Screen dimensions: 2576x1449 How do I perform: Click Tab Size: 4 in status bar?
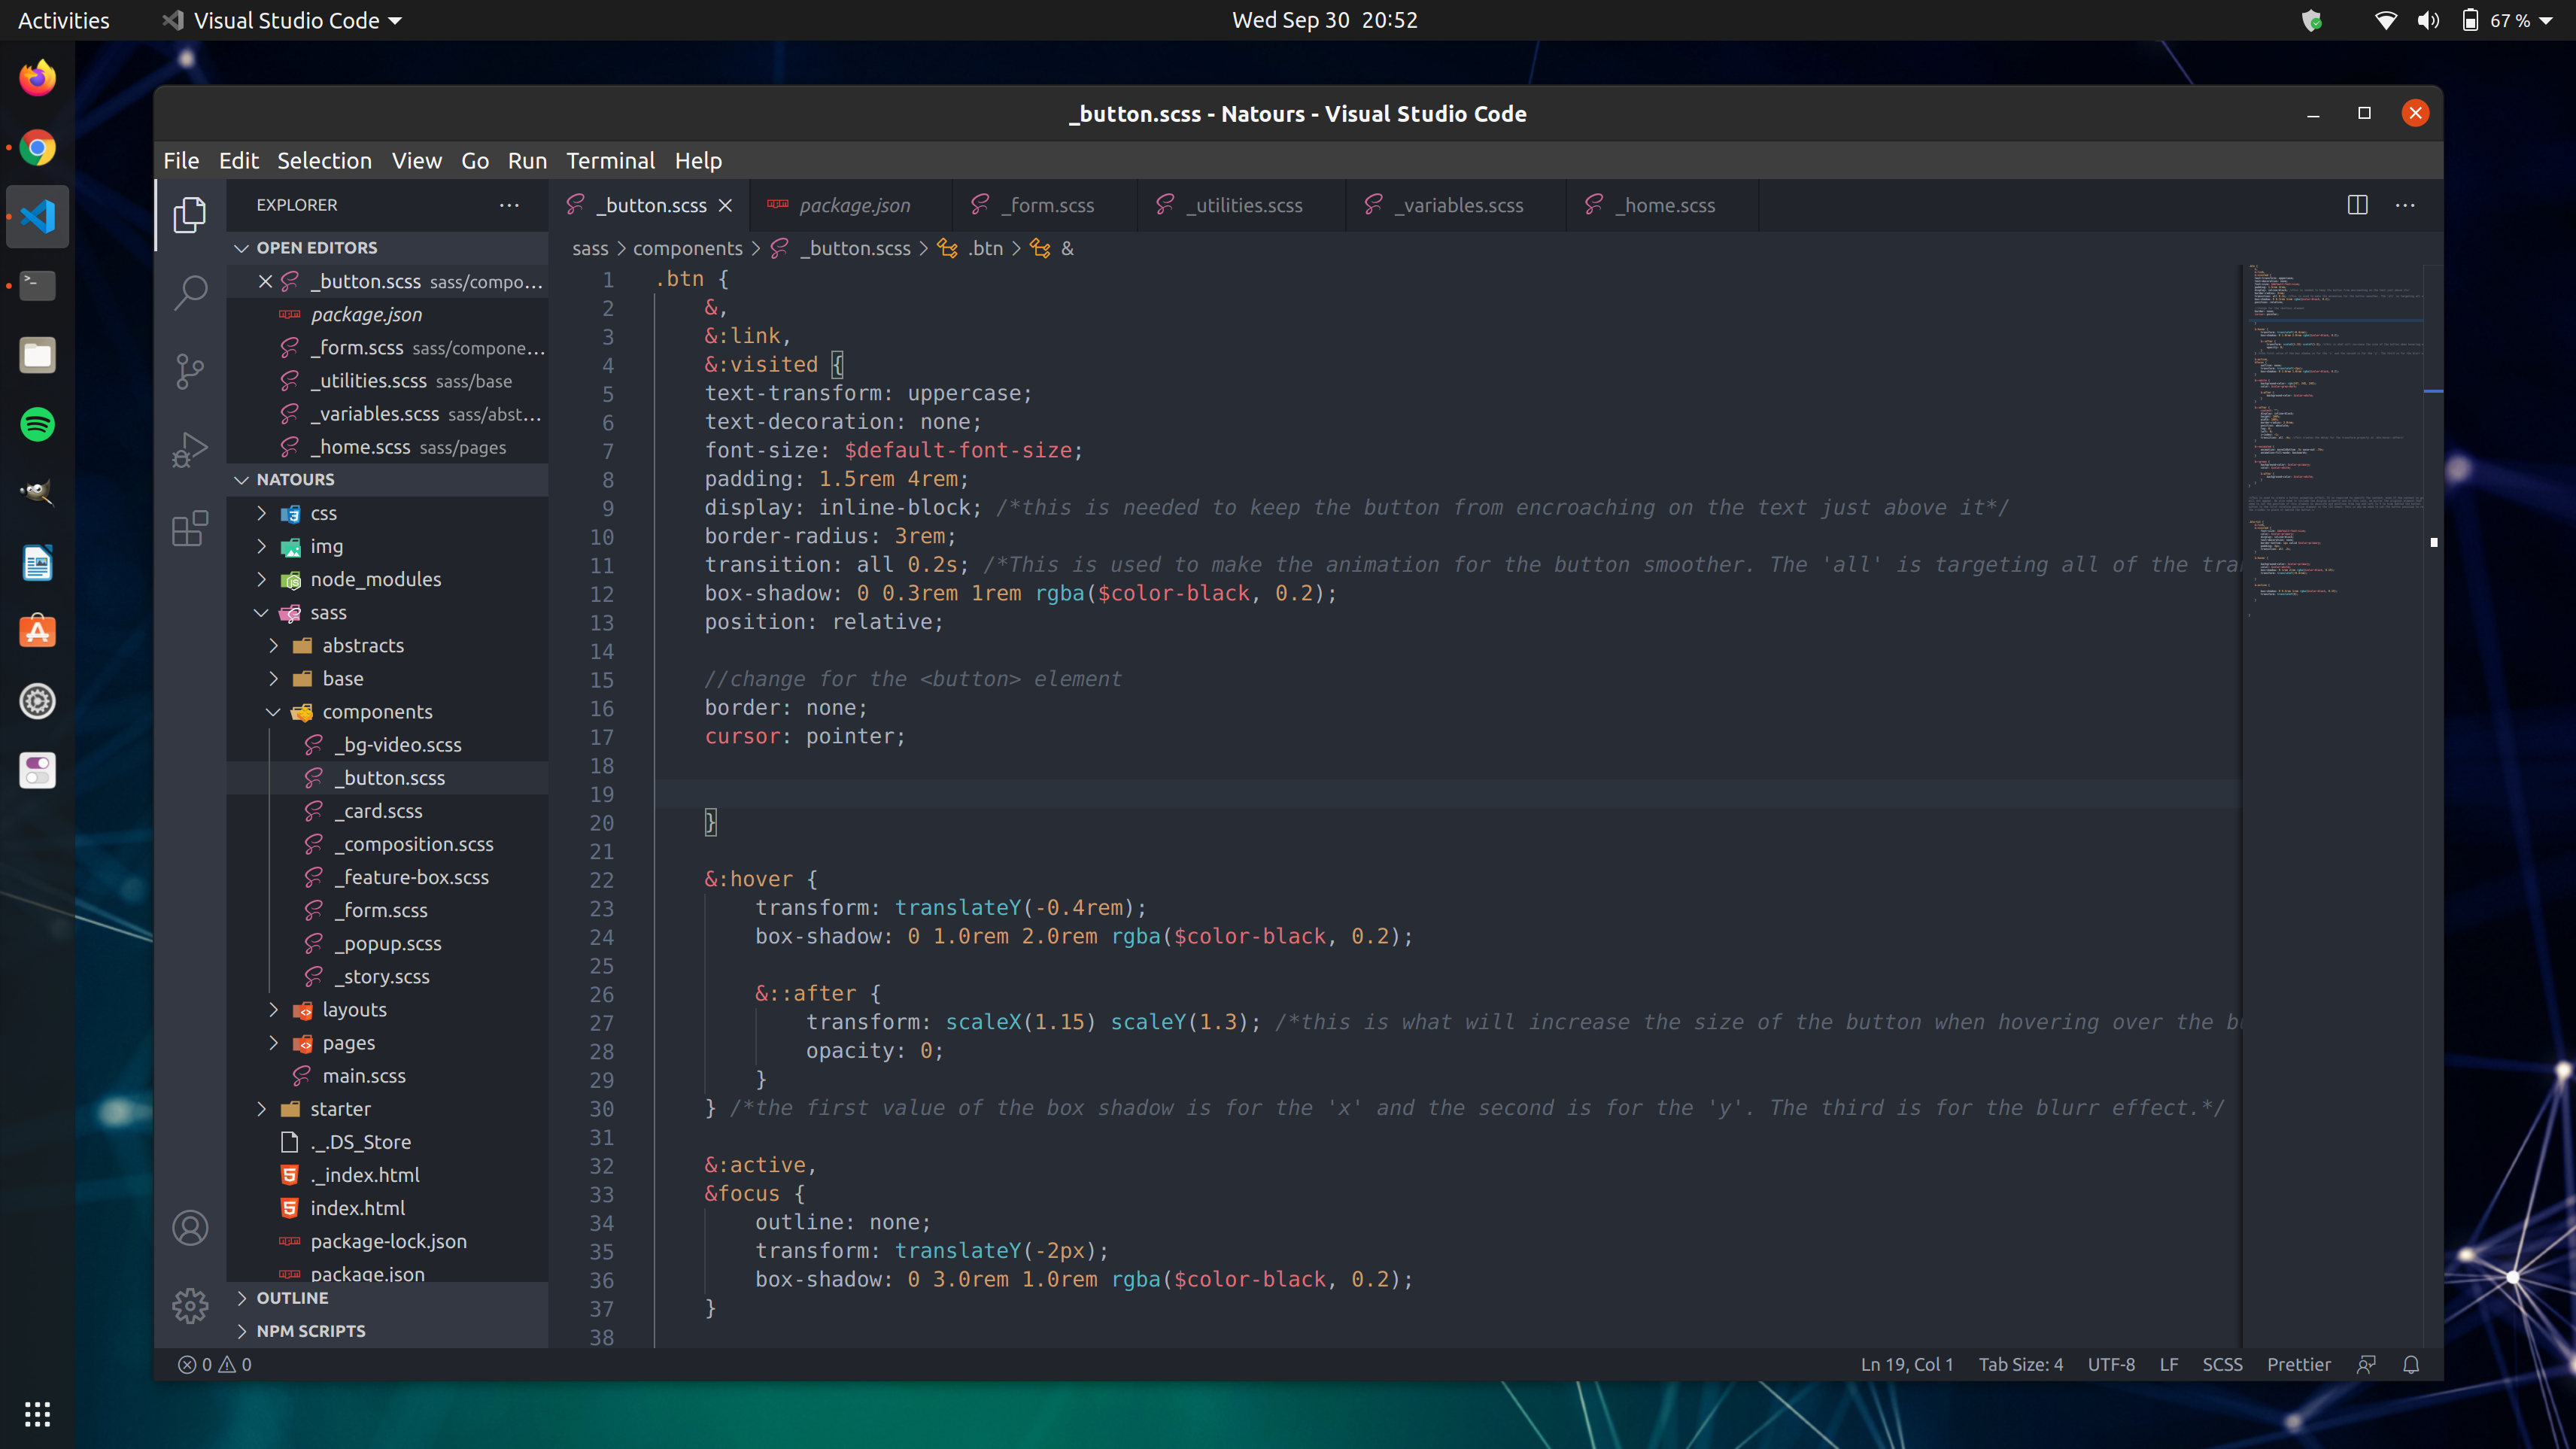click(2020, 1364)
